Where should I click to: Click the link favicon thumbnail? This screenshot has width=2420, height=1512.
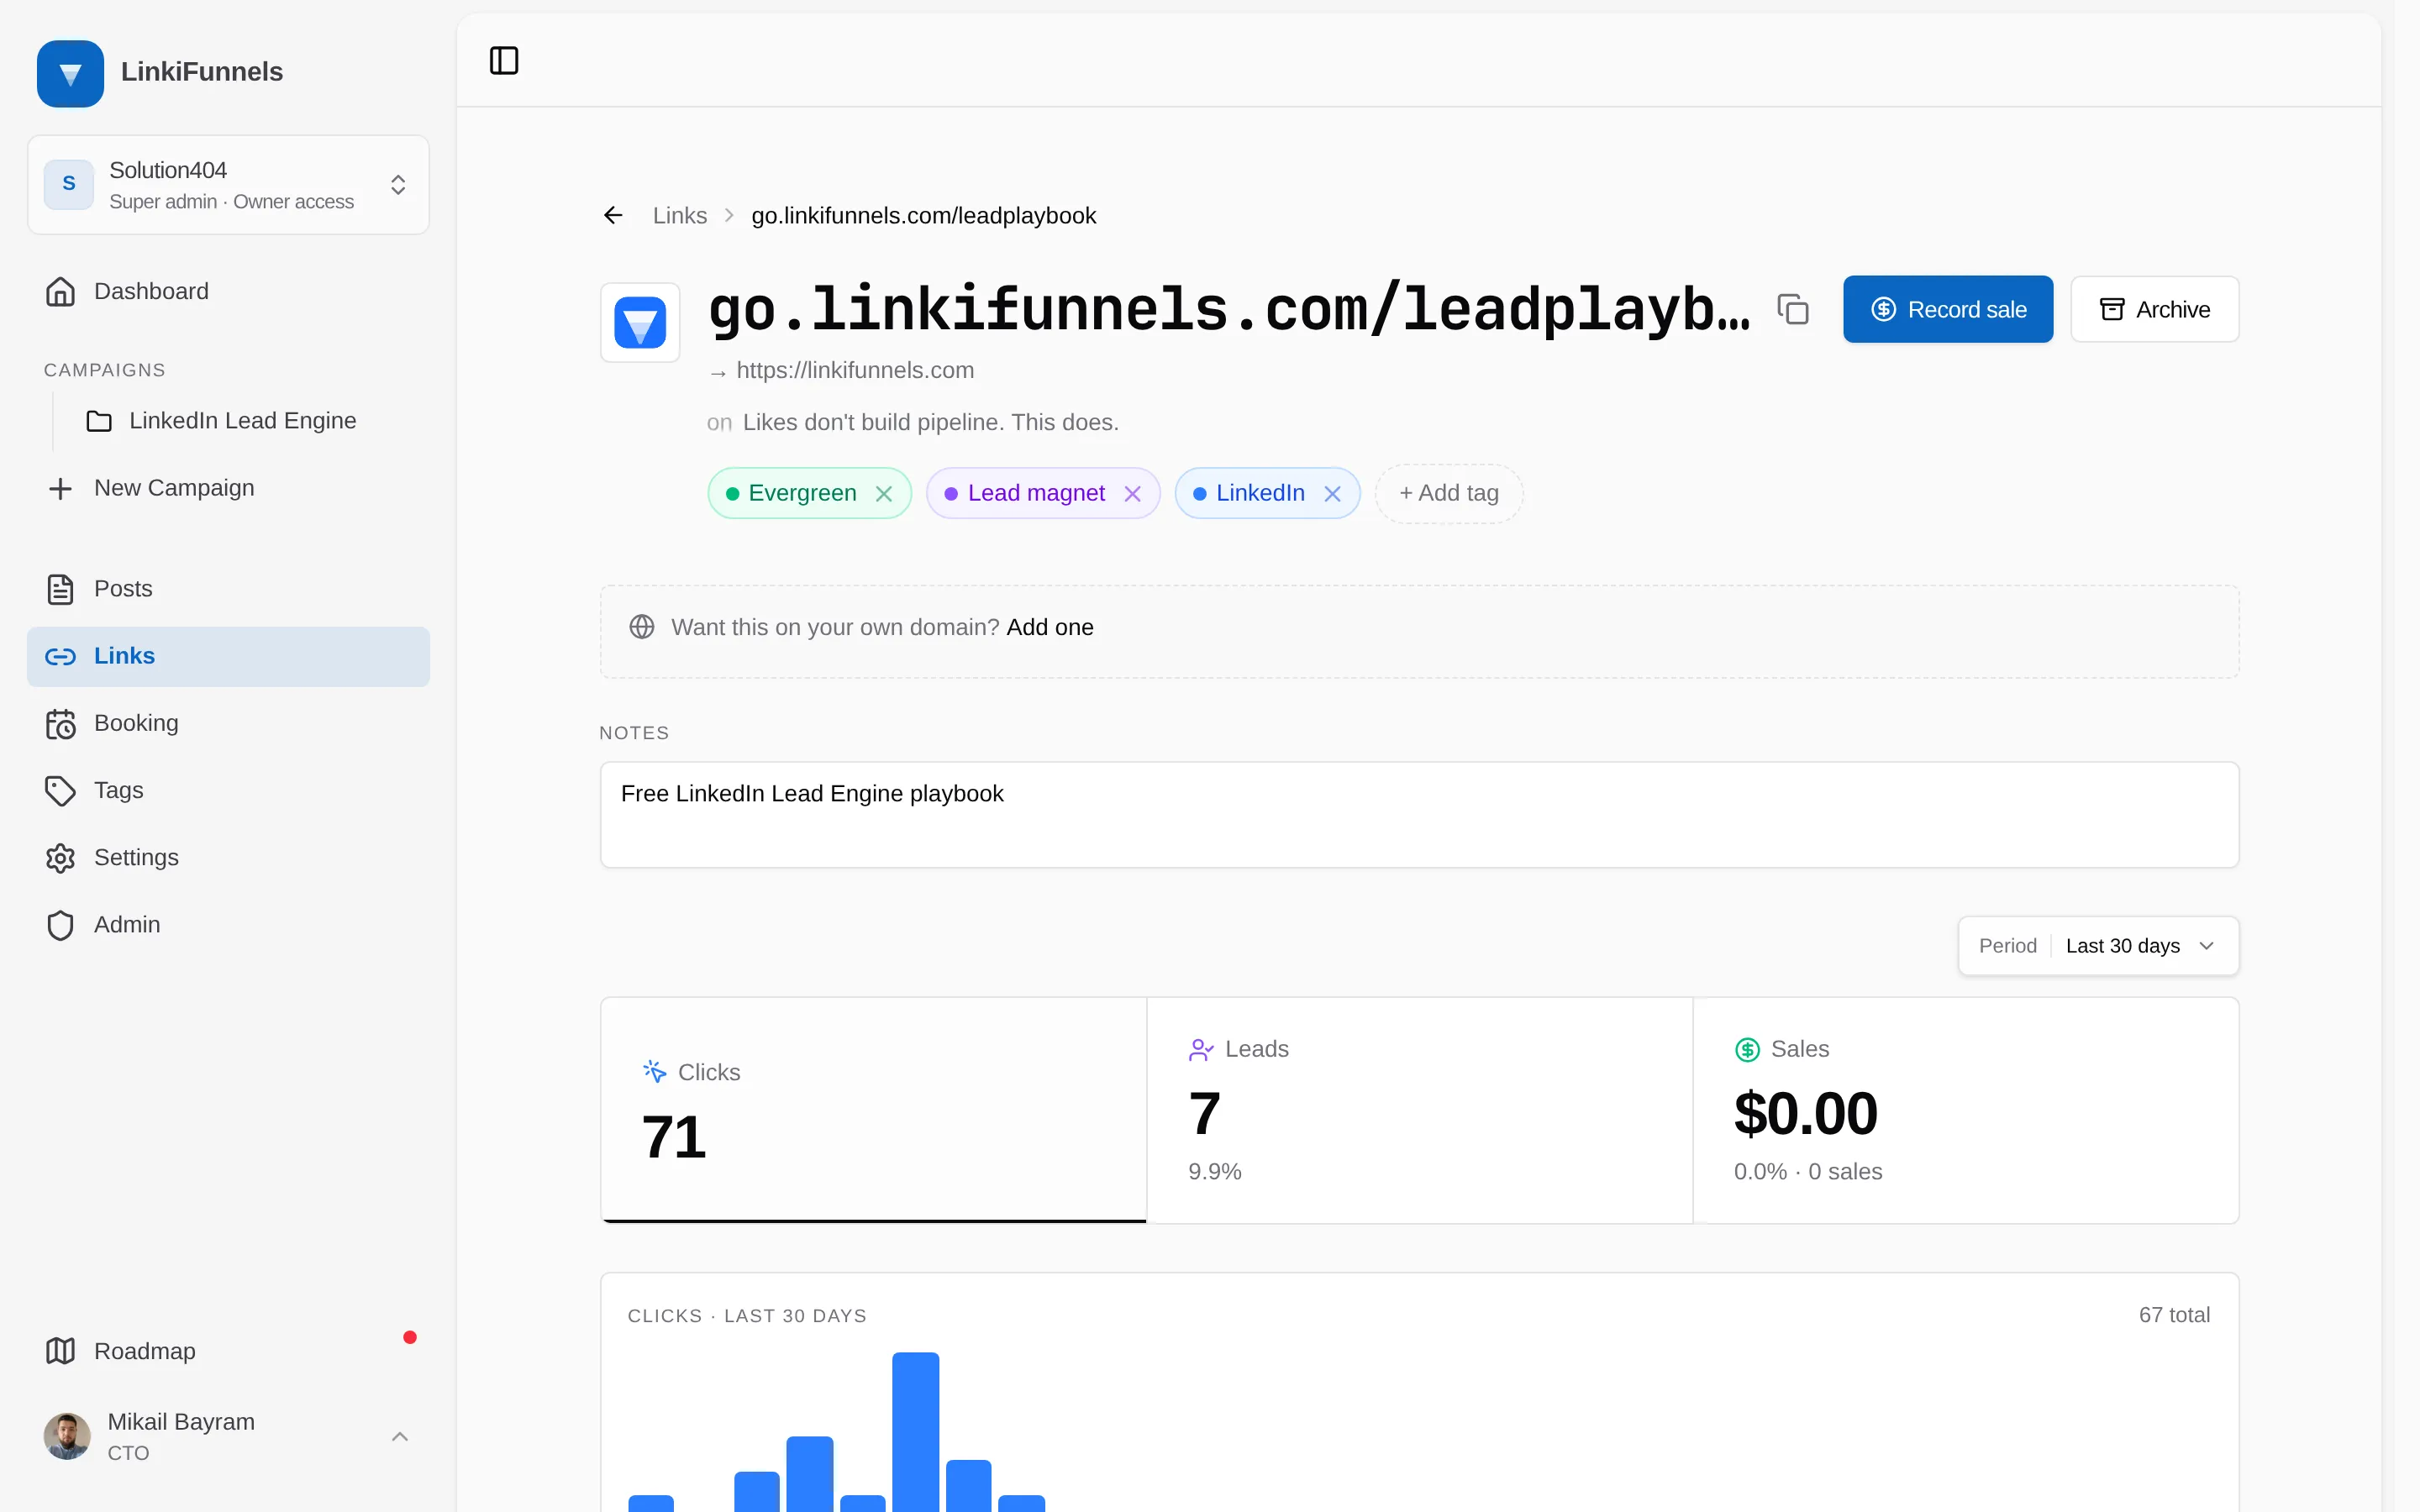(640, 322)
